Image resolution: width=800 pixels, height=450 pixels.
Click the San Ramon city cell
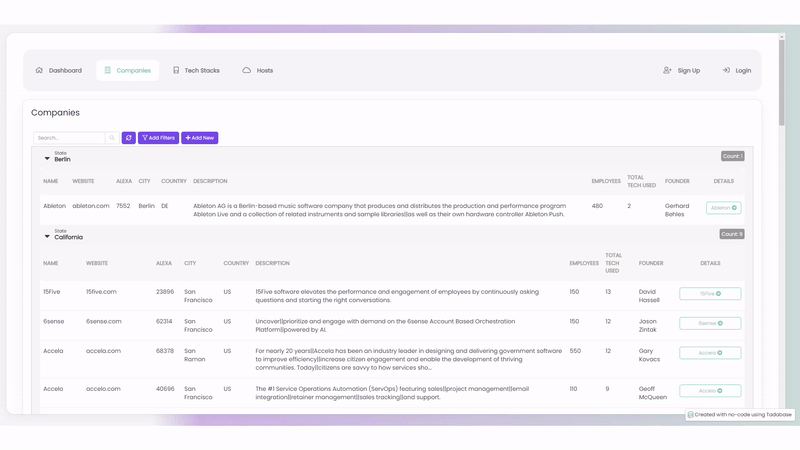(194, 355)
